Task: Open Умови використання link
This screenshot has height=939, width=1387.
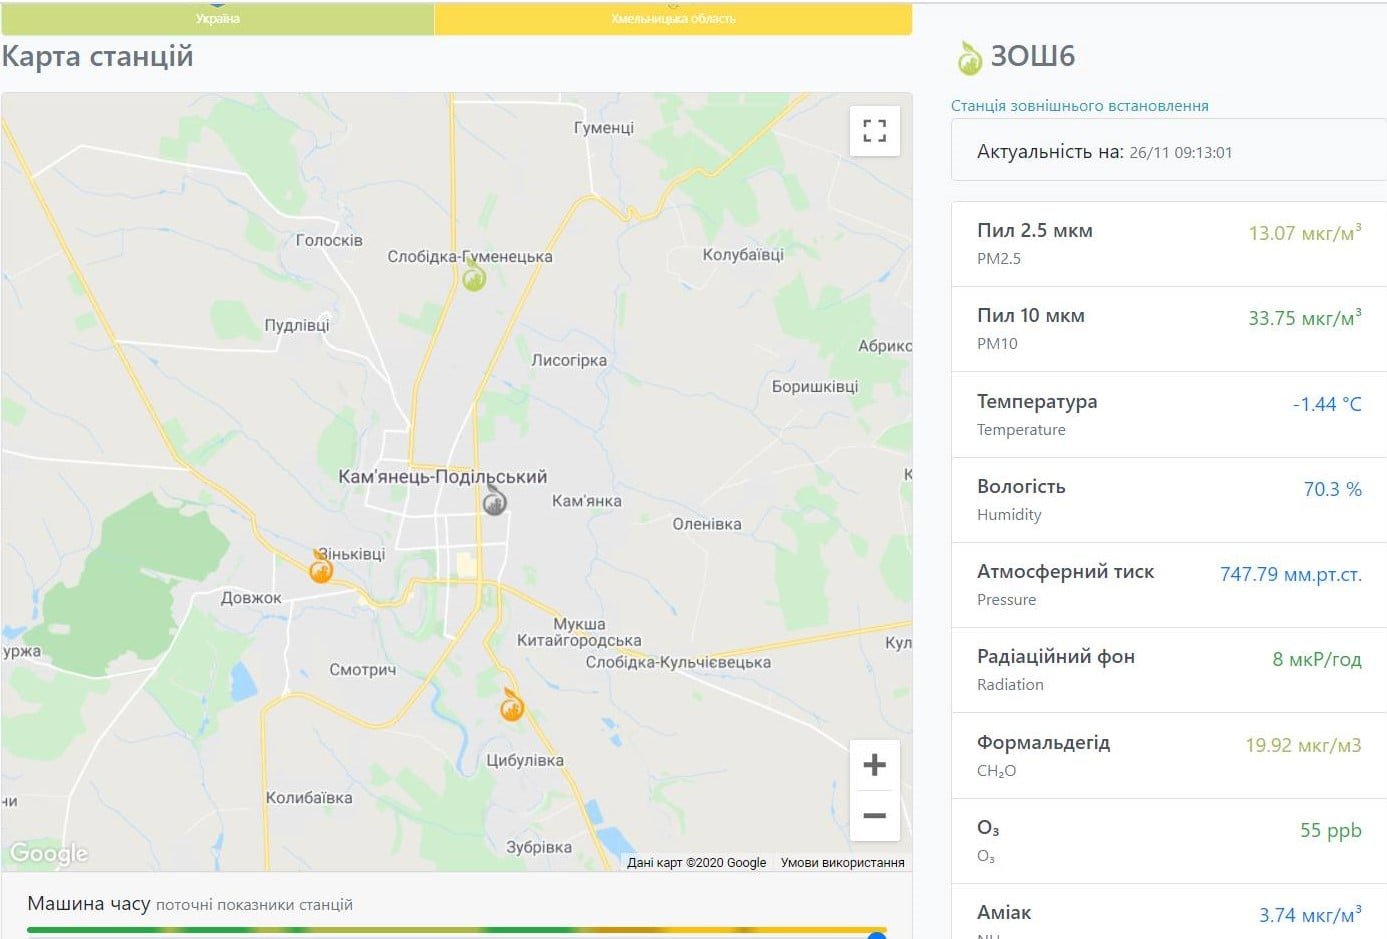Action: 842,862
